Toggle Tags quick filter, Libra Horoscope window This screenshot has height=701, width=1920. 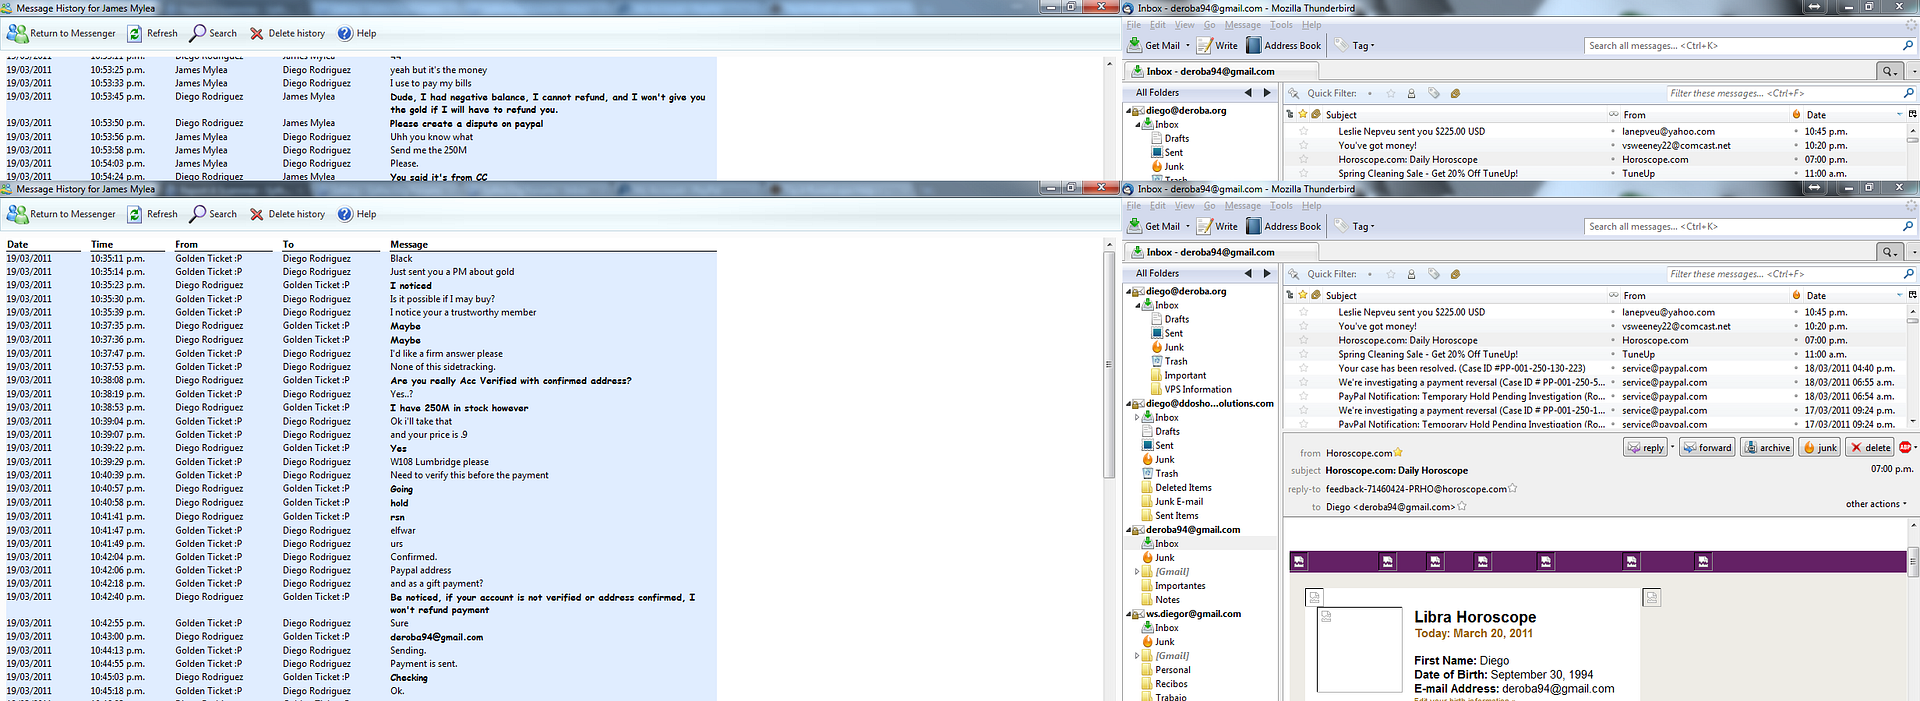tap(1434, 273)
